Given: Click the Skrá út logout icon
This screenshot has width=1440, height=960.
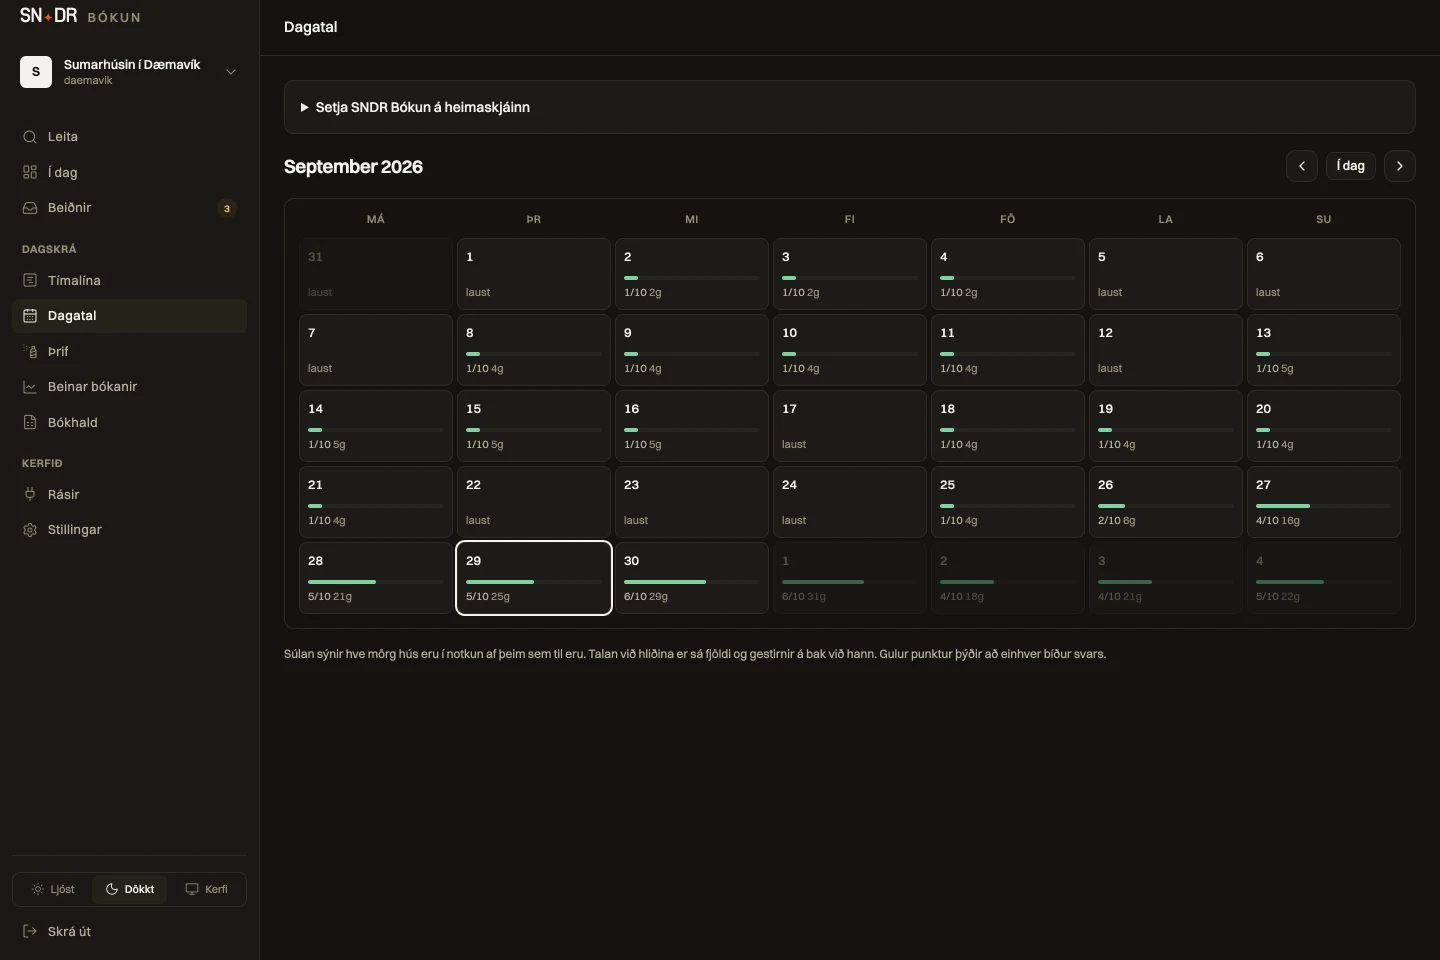Looking at the screenshot, I should [x=30, y=931].
